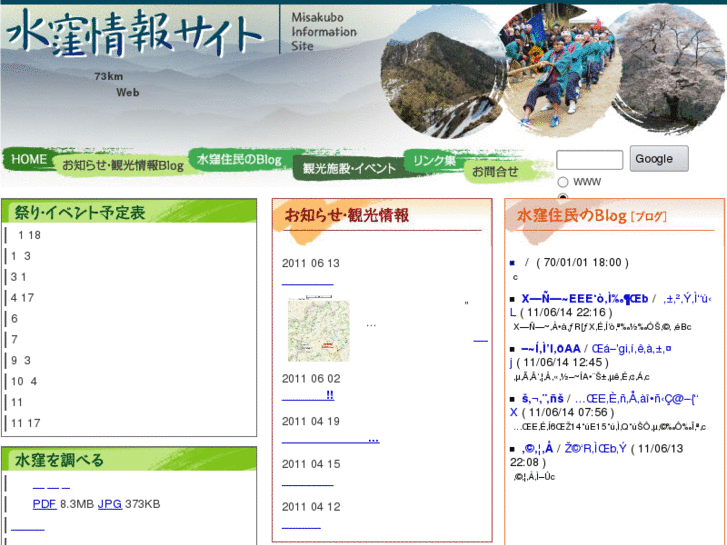Focus the search text field
727x545 pixels.
coord(589,160)
